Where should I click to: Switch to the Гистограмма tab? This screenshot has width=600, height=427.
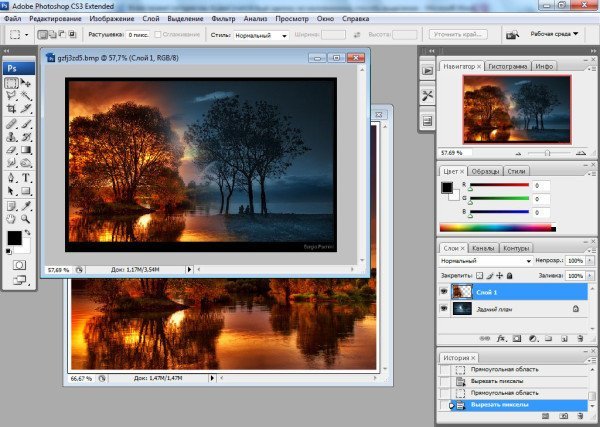(x=508, y=66)
